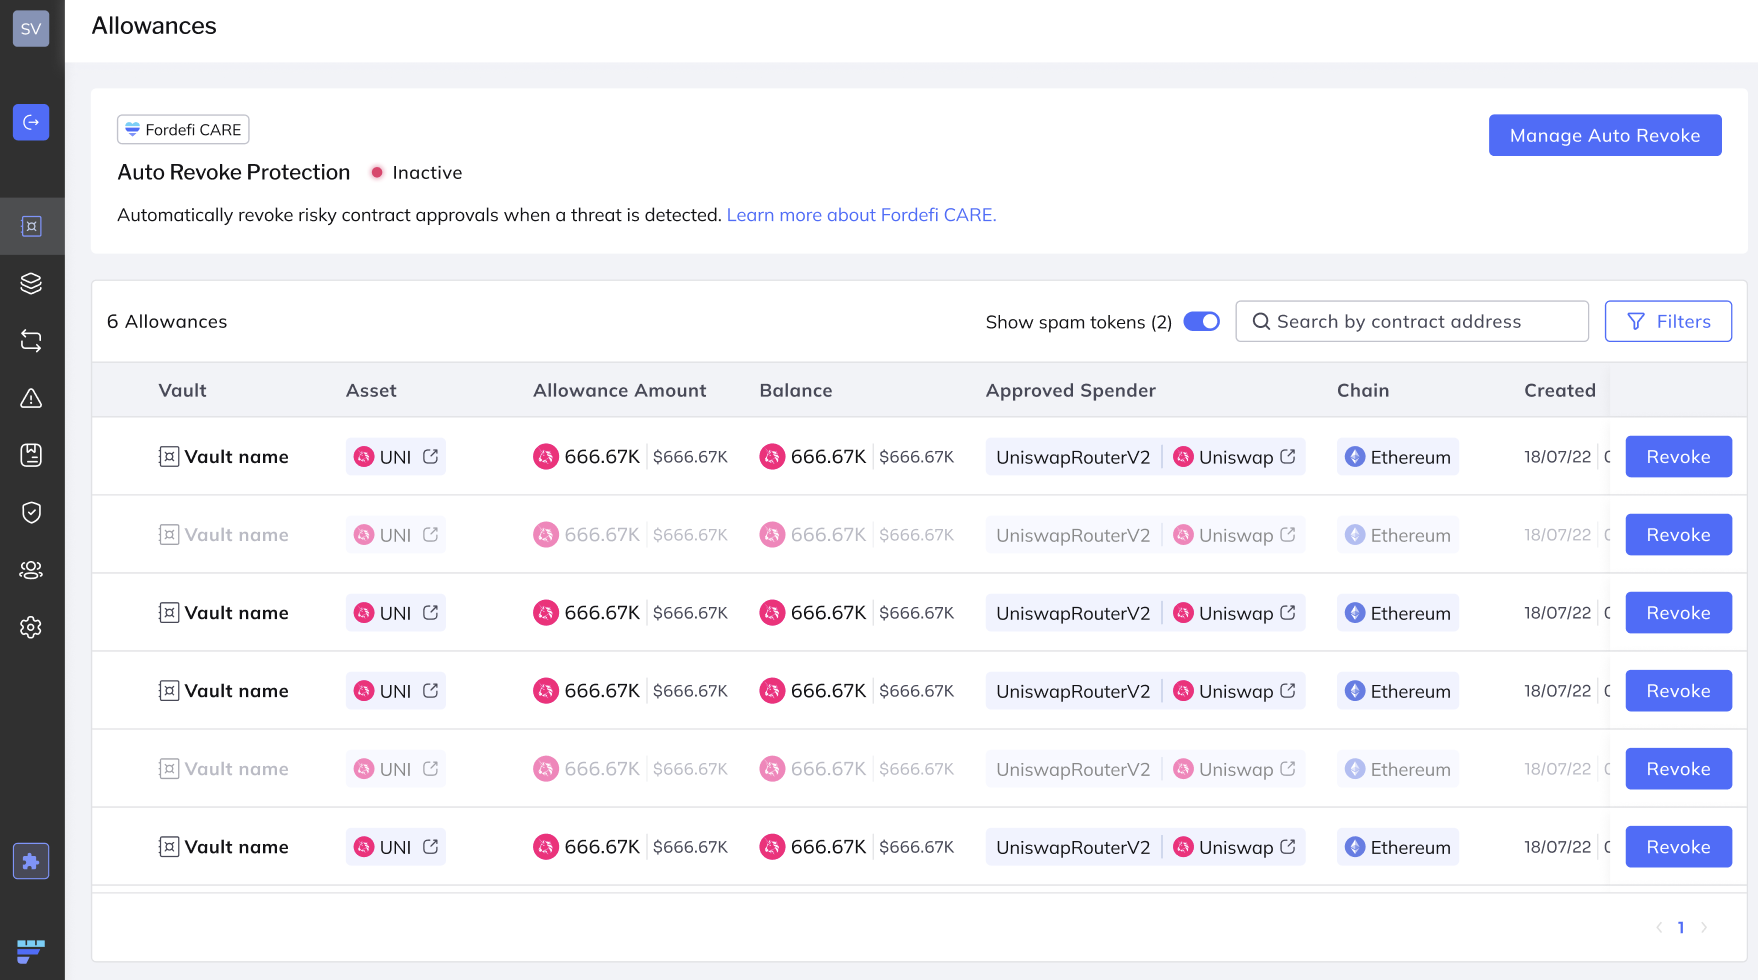Revoke the first row allowance
Screen dimensions: 1758x980
pos(1678,457)
